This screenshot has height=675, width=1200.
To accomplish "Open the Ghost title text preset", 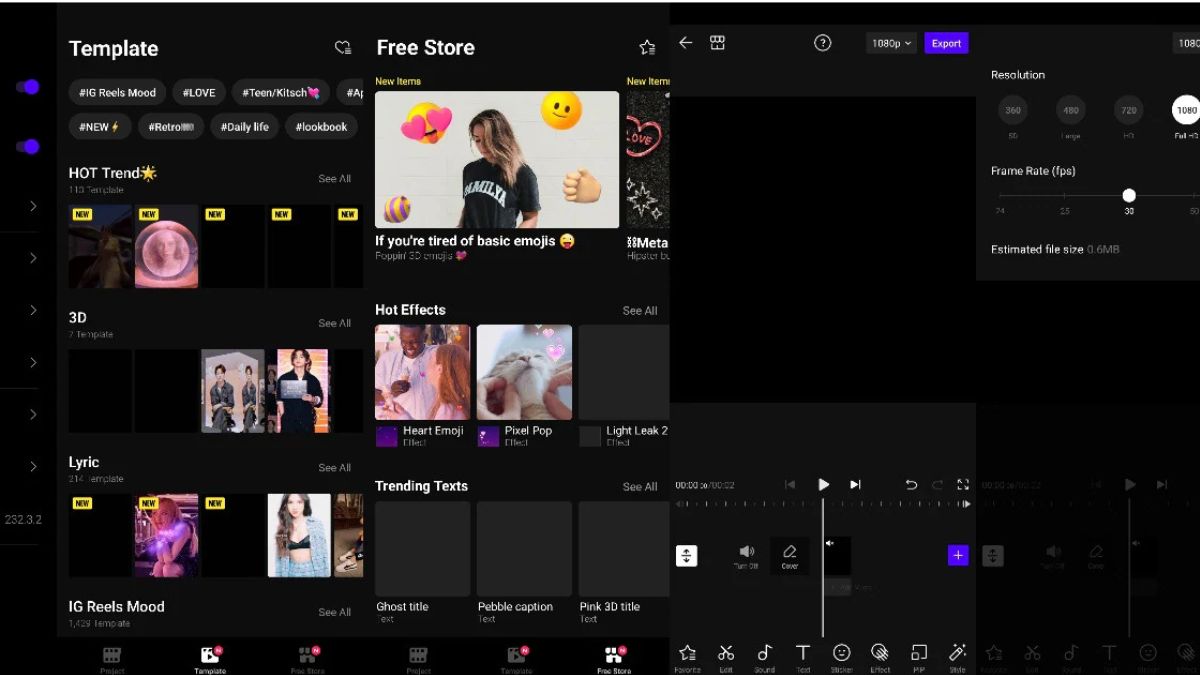I will [422, 549].
